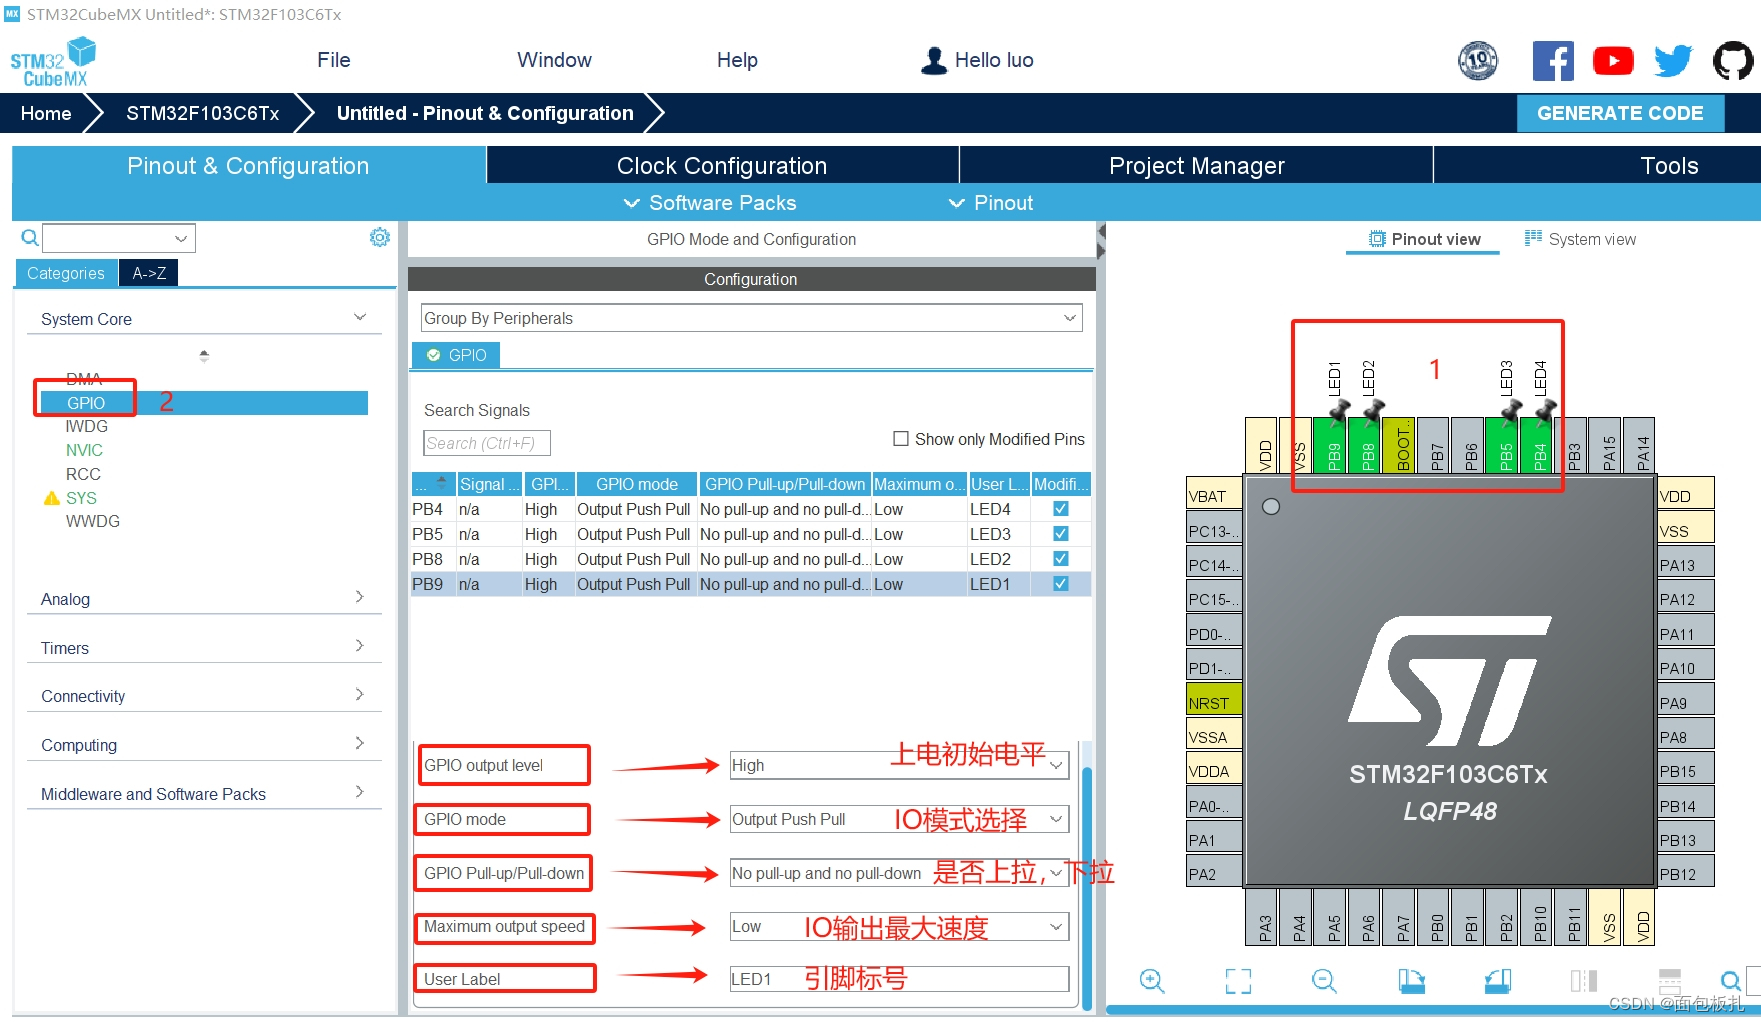Open the Window menu
The width and height of the screenshot is (1761, 1022).
pos(555,60)
